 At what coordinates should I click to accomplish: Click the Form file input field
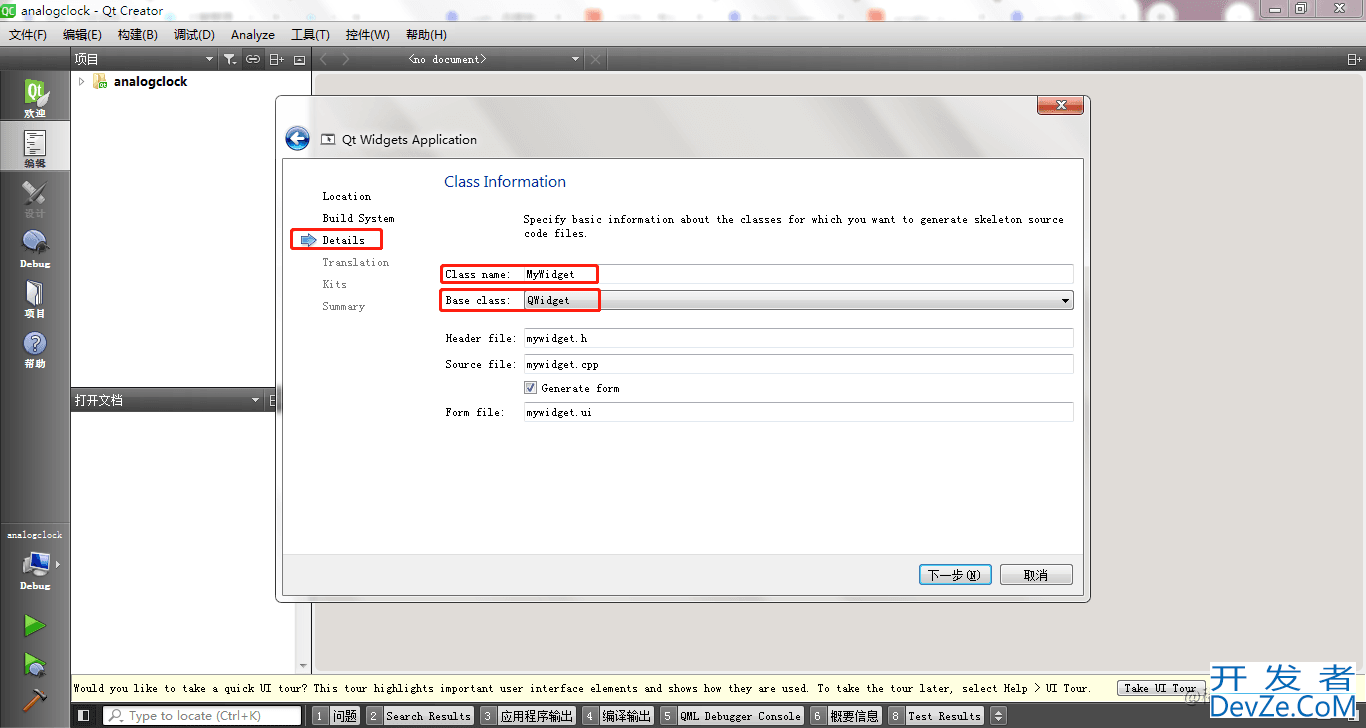(798, 412)
